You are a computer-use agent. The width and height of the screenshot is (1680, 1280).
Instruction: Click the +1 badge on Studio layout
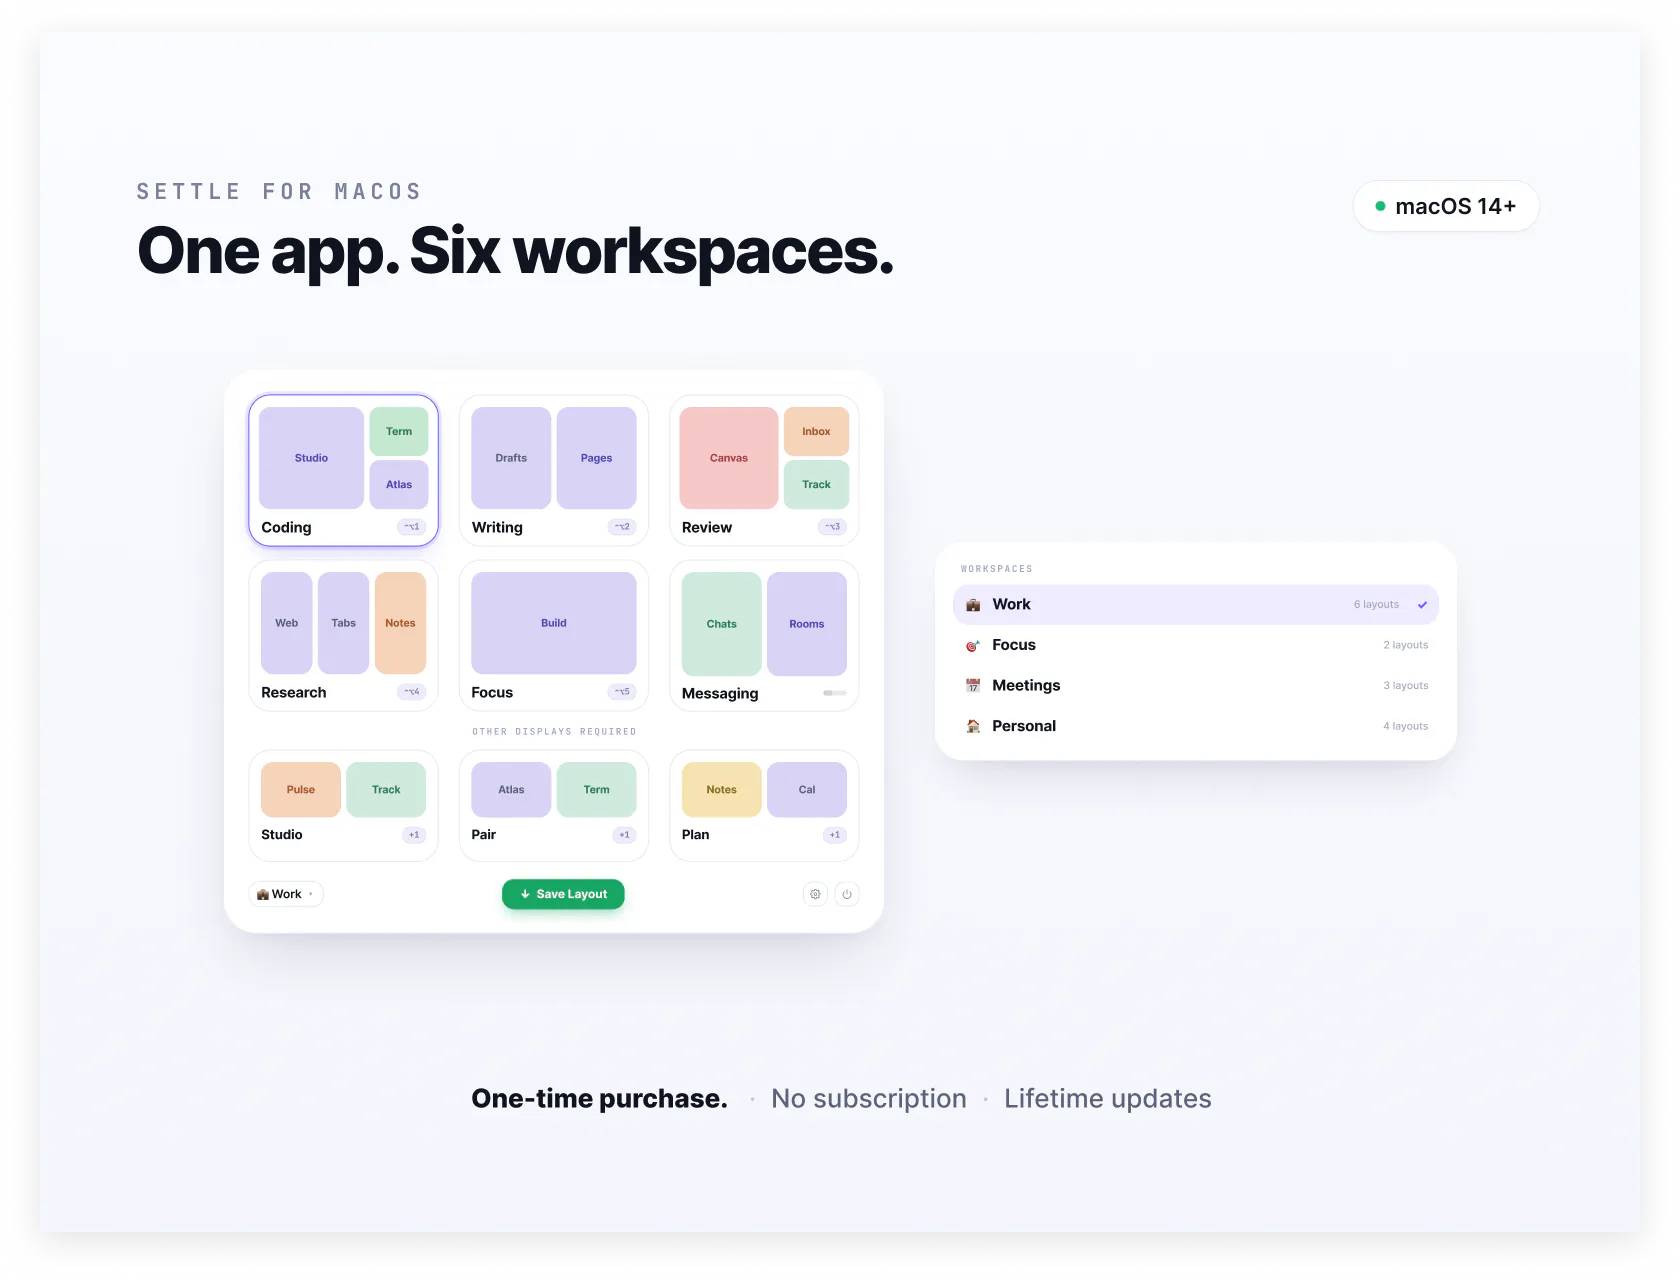tap(414, 835)
